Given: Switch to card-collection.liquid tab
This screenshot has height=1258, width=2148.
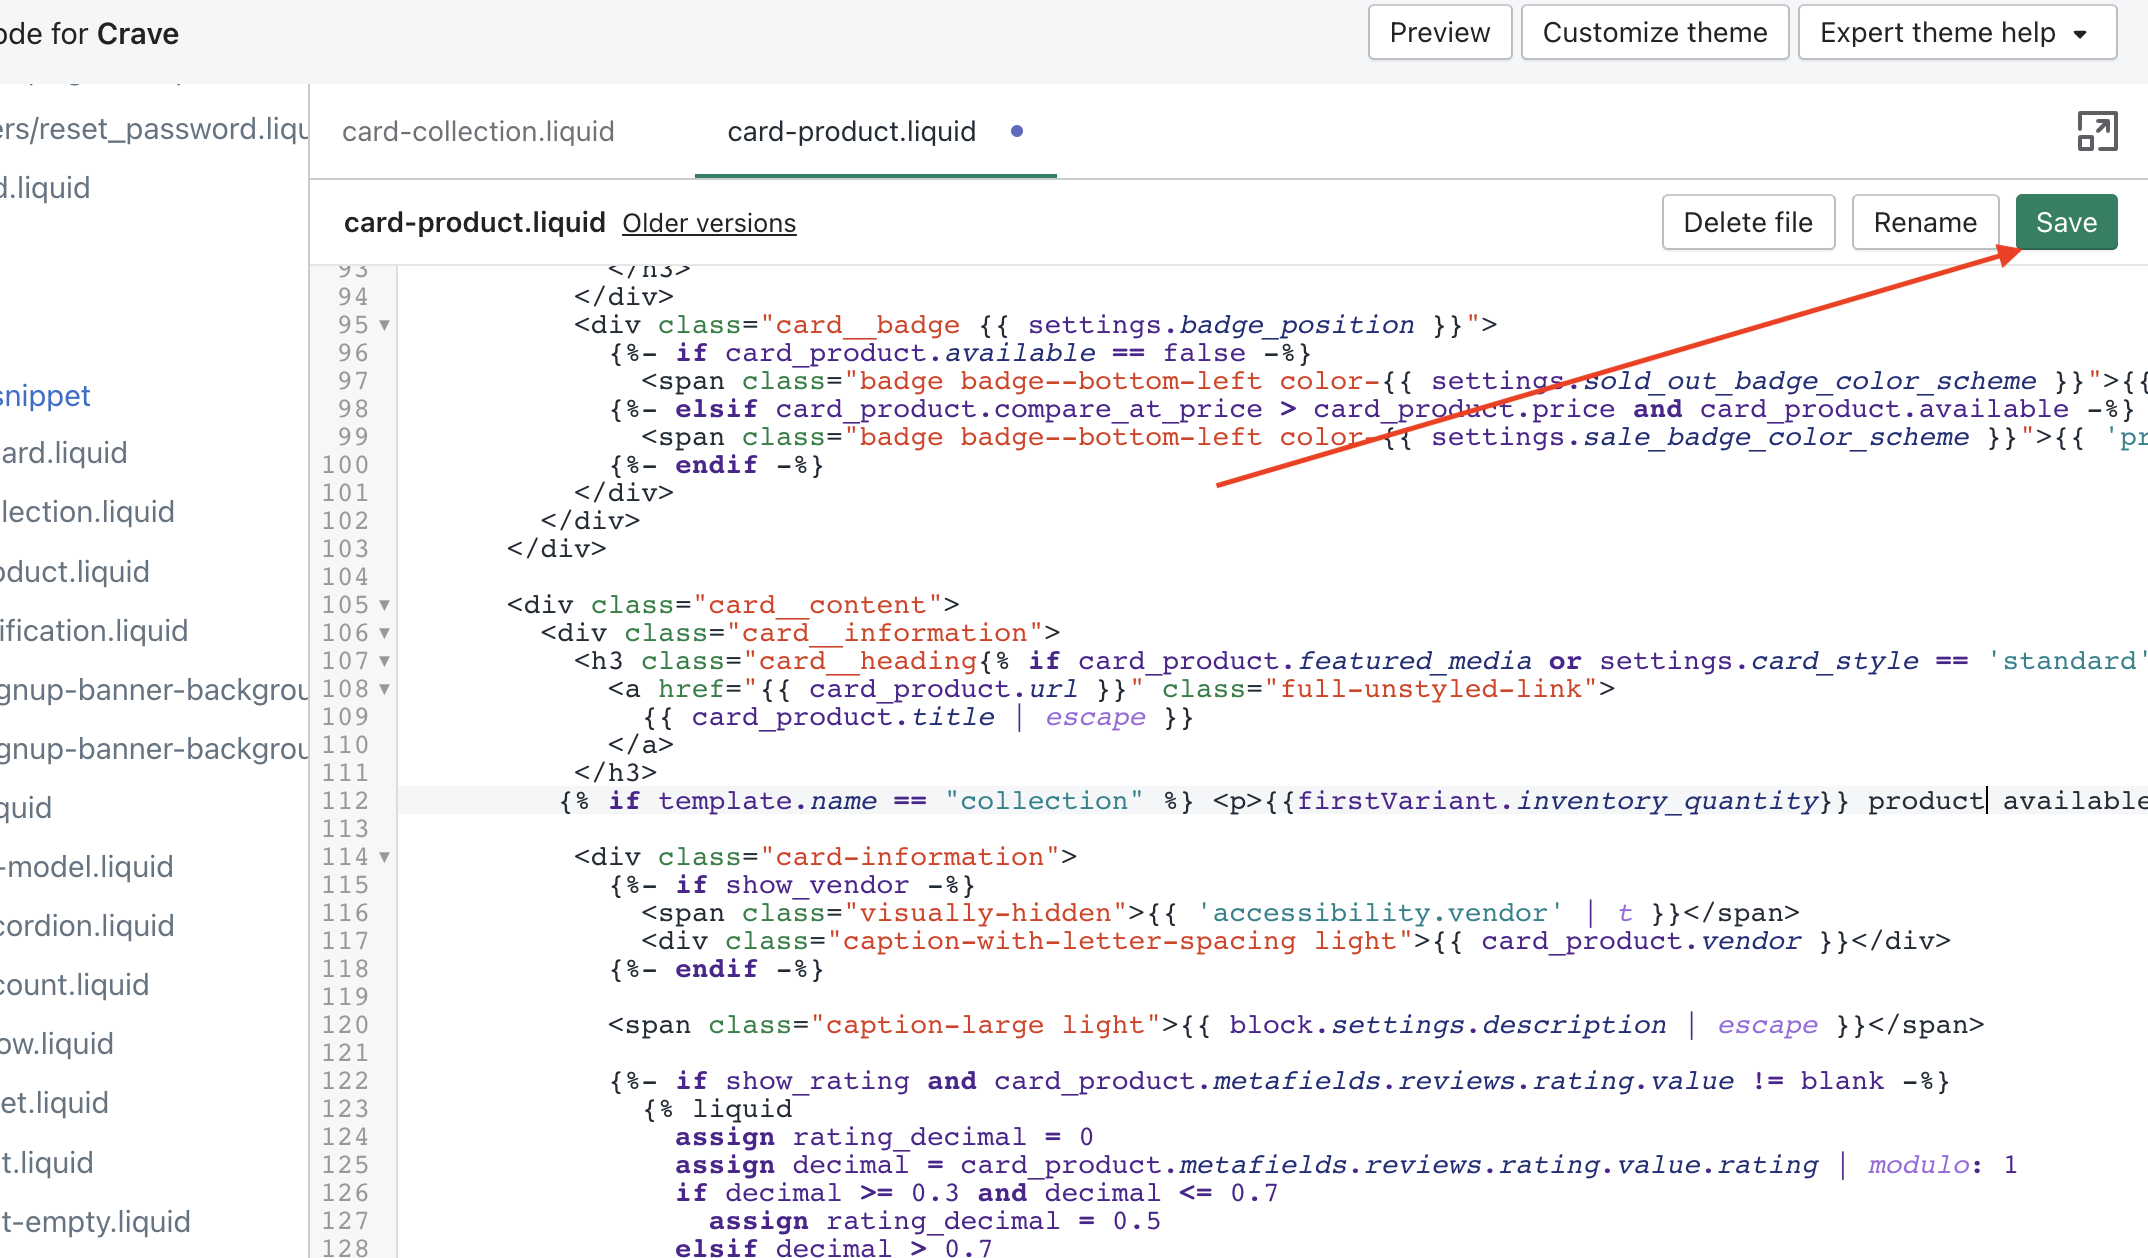Looking at the screenshot, I should tap(478, 131).
